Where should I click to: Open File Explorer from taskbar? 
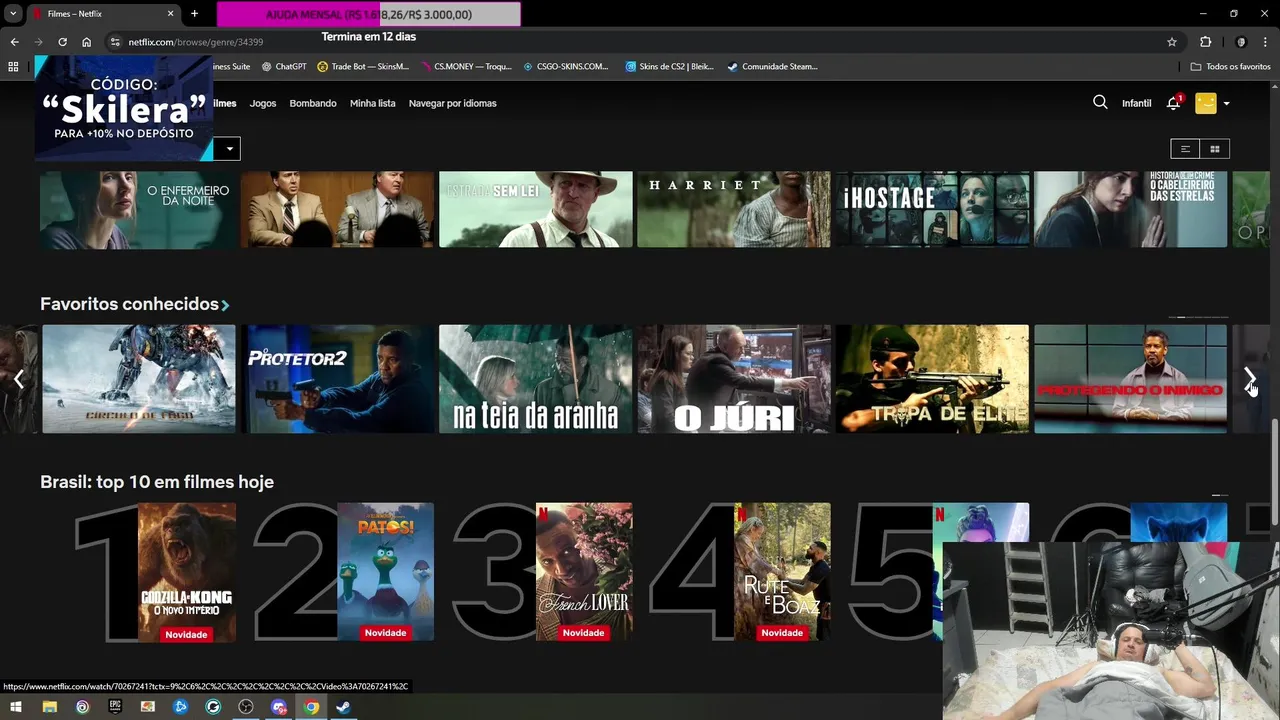tap(49, 707)
